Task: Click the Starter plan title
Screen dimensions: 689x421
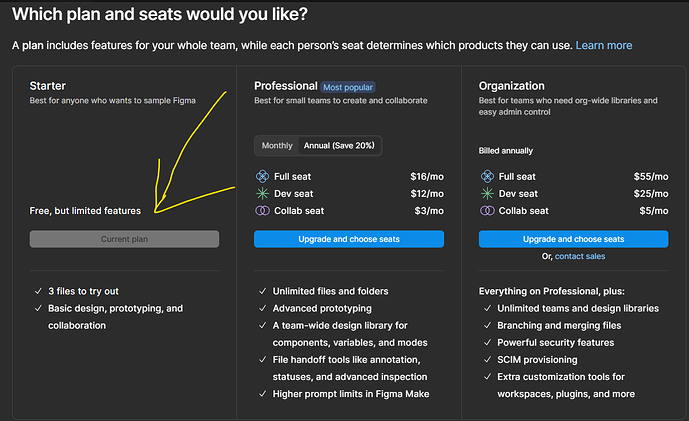Action: 47,86
